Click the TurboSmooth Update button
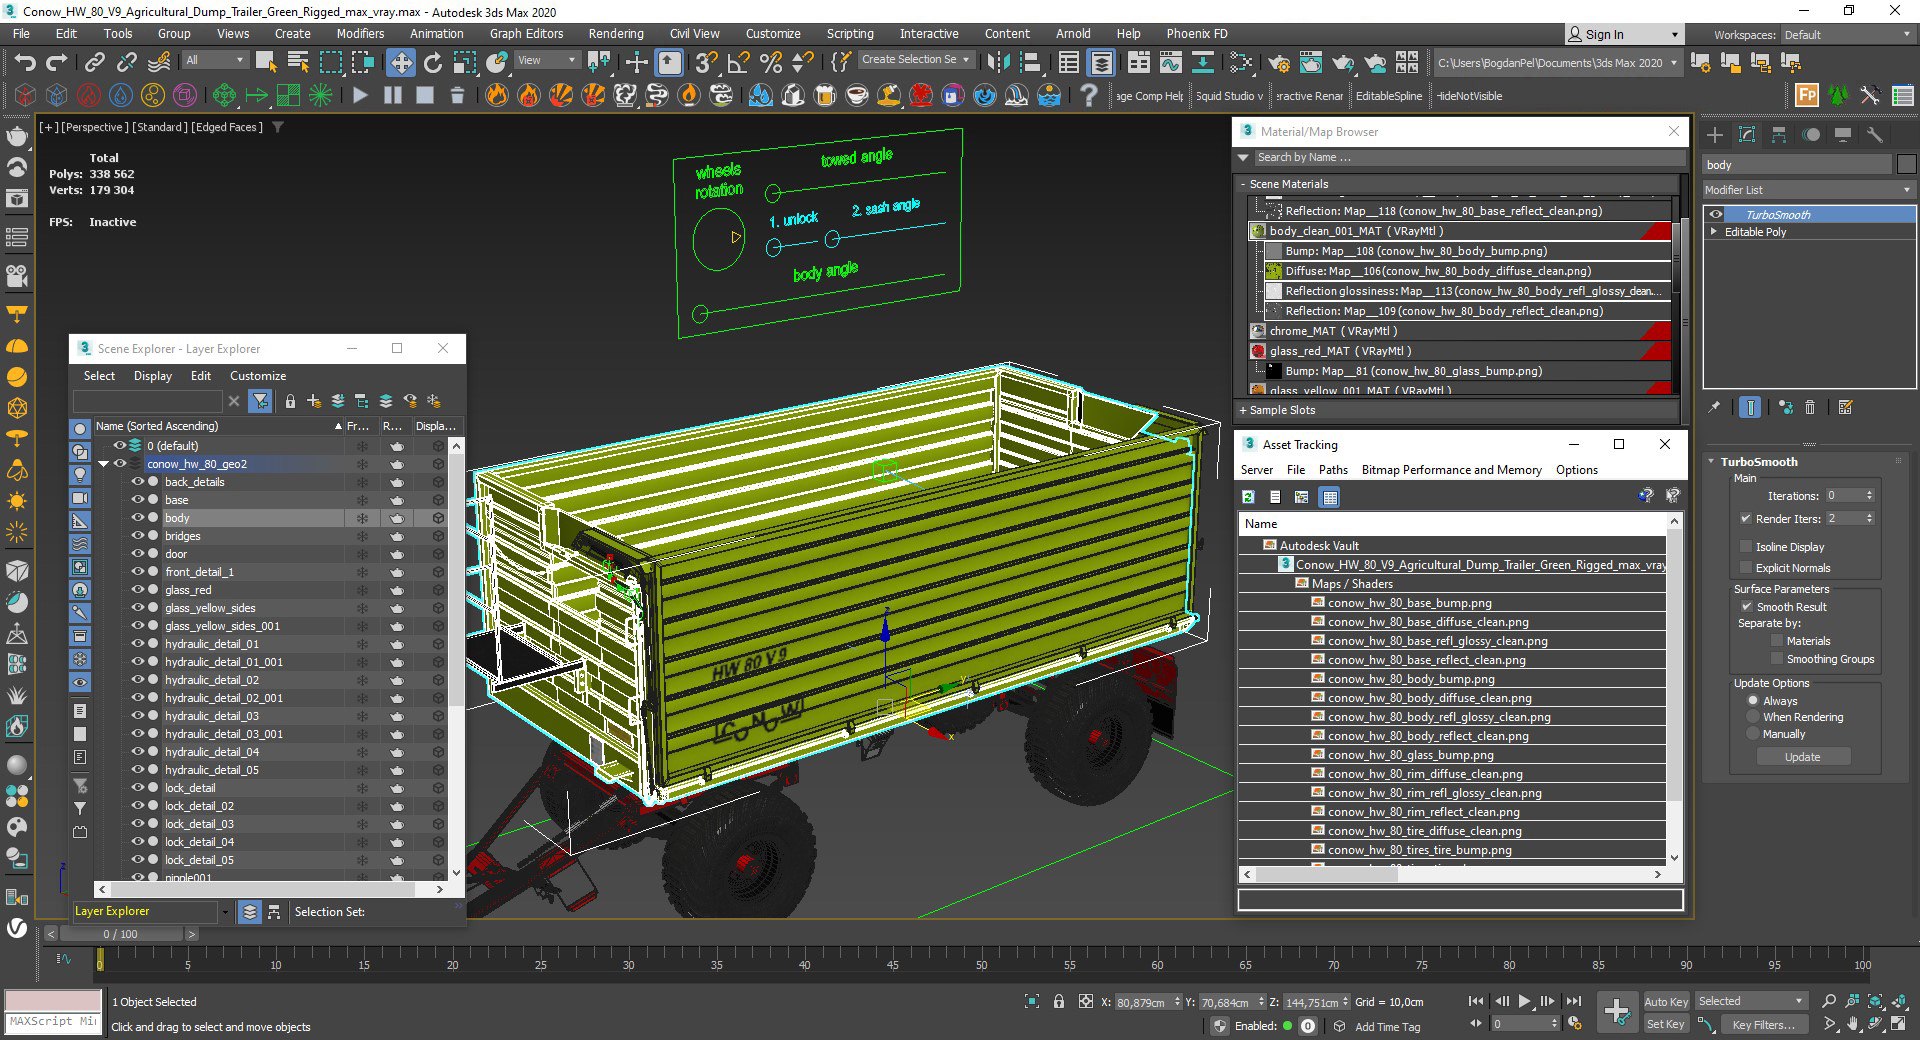Viewport: 1920px width, 1040px height. 1803,757
